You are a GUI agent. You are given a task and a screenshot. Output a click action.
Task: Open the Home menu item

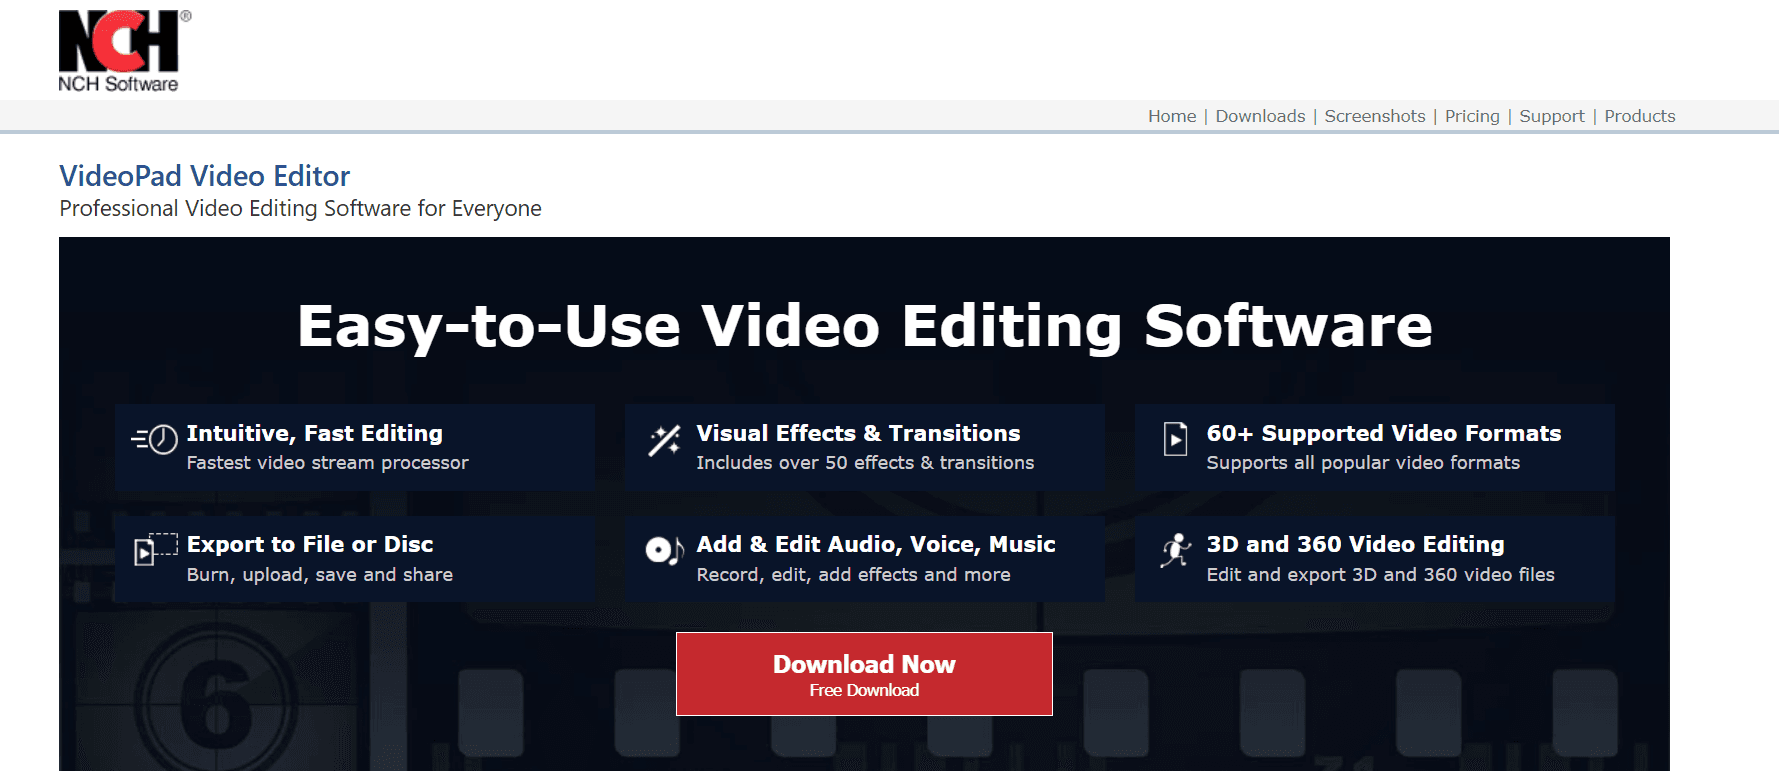click(1171, 116)
